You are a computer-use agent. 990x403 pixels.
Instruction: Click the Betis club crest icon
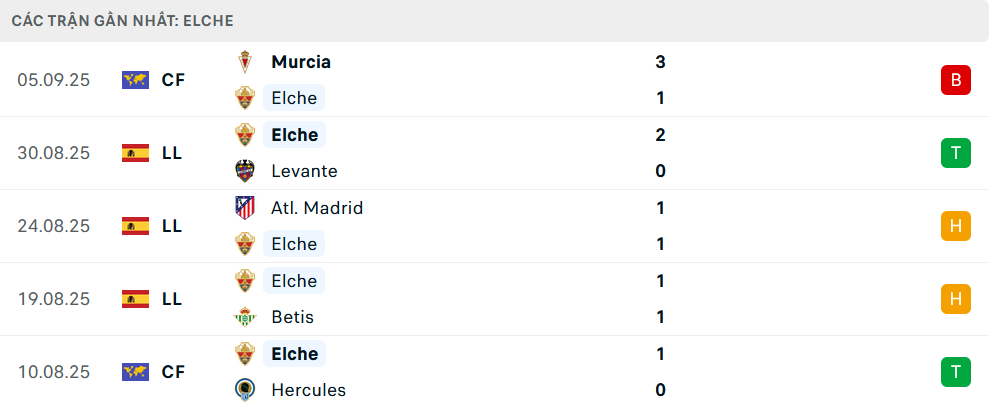click(245, 317)
